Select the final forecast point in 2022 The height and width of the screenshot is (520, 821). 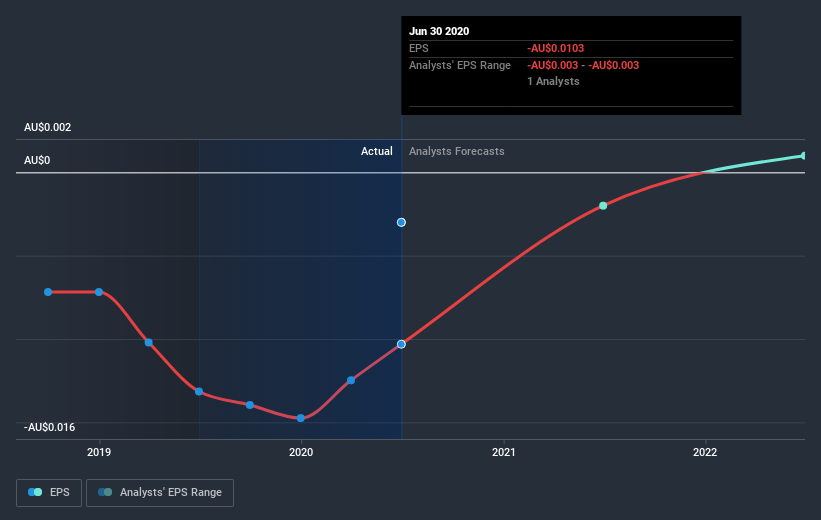(804, 156)
